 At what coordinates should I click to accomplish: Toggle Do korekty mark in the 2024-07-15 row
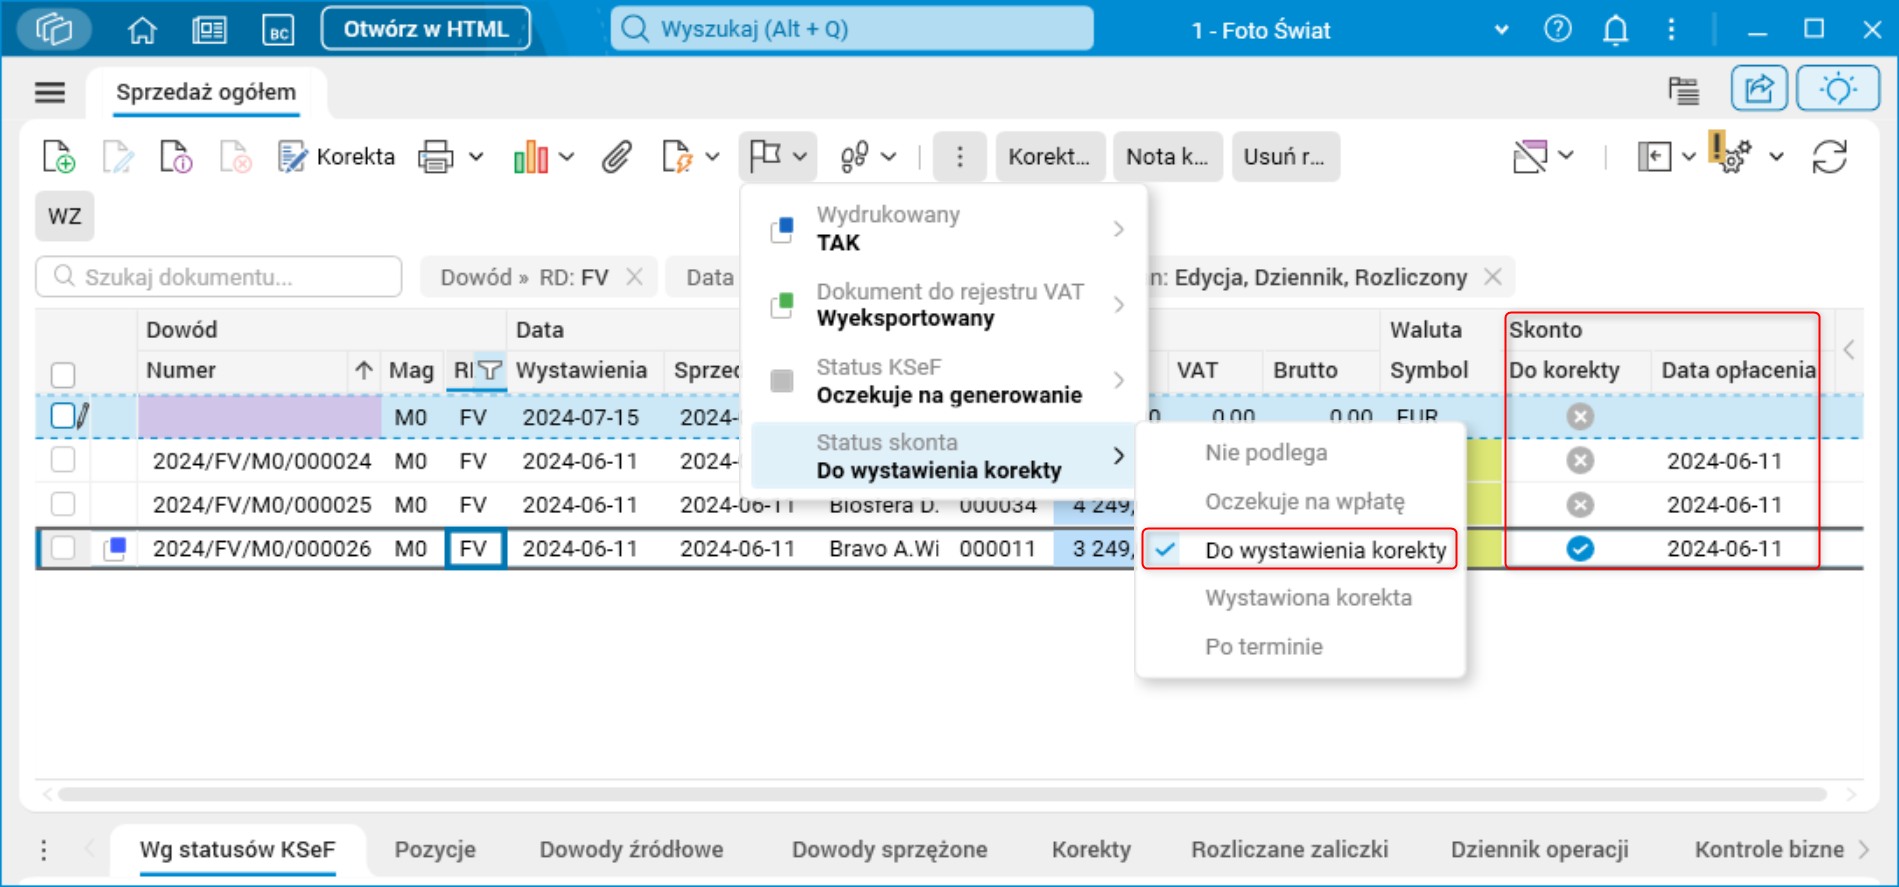[1580, 416]
